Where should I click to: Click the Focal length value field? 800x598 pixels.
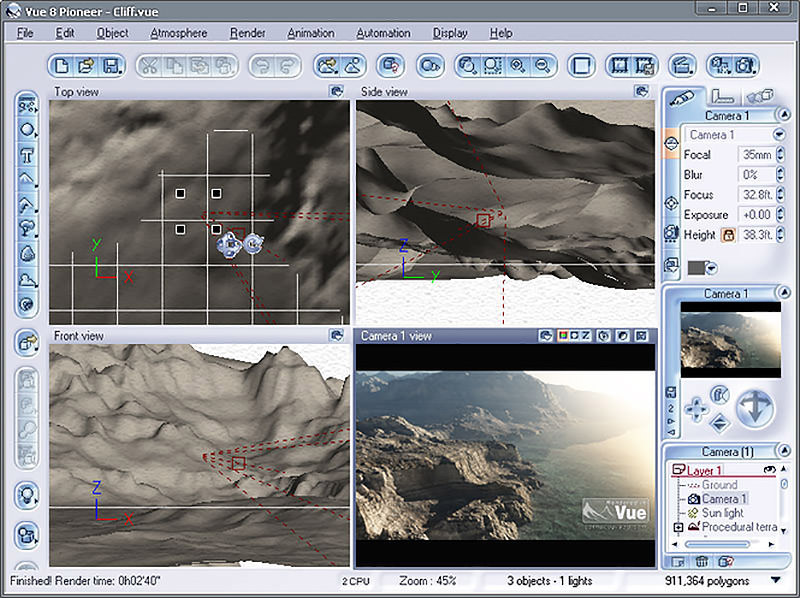755,155
